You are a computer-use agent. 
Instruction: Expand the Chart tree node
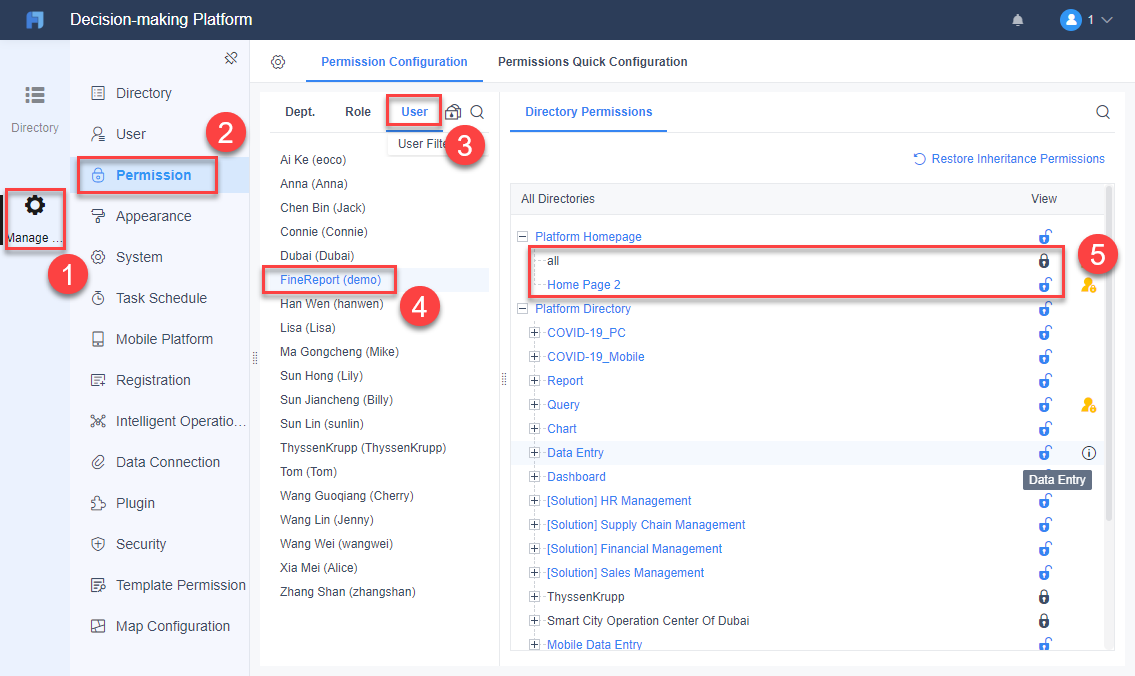(x=534, y=428)
